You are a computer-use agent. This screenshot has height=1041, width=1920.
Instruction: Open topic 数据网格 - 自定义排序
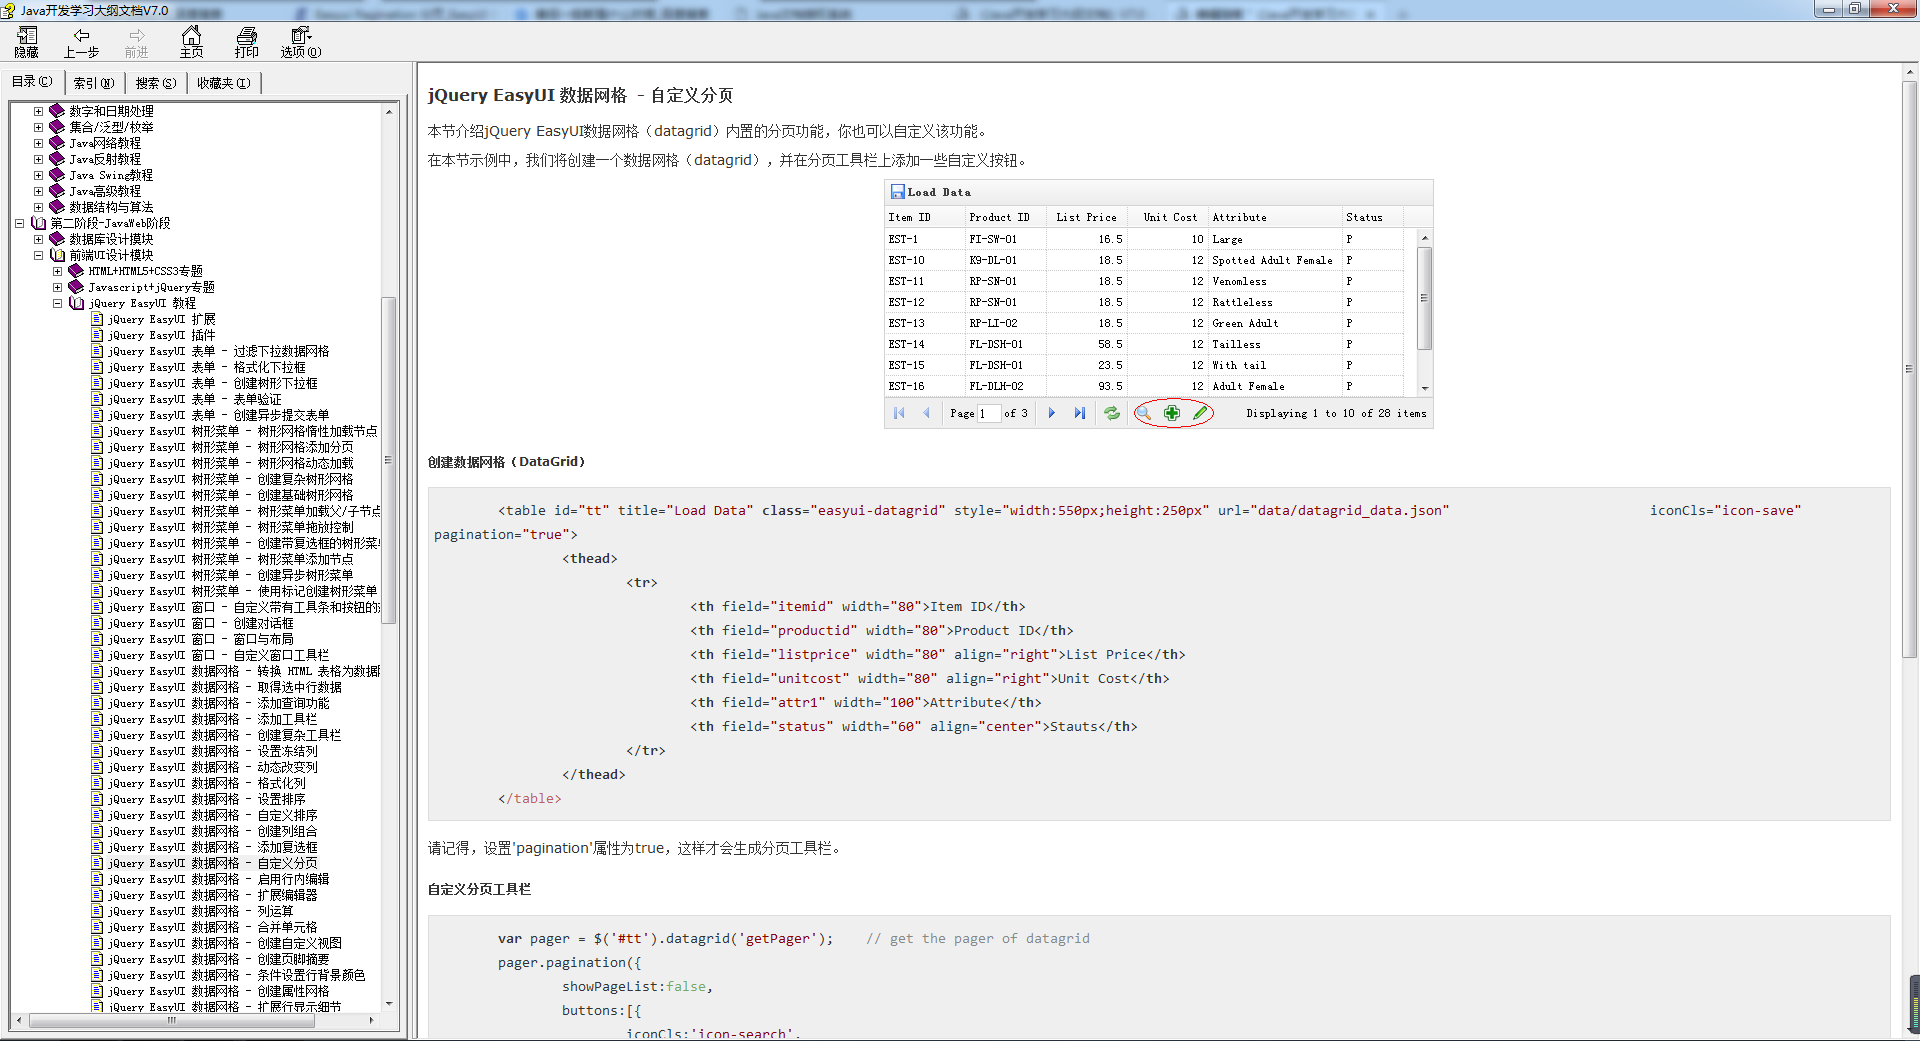tap(213, 815)
